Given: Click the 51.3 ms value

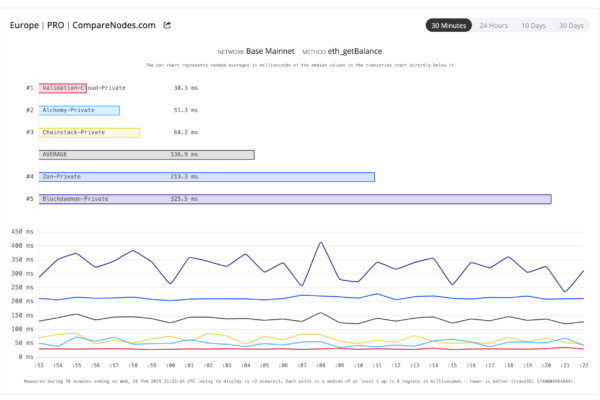Looking at the screenshot, I should [x=186, y=110].
